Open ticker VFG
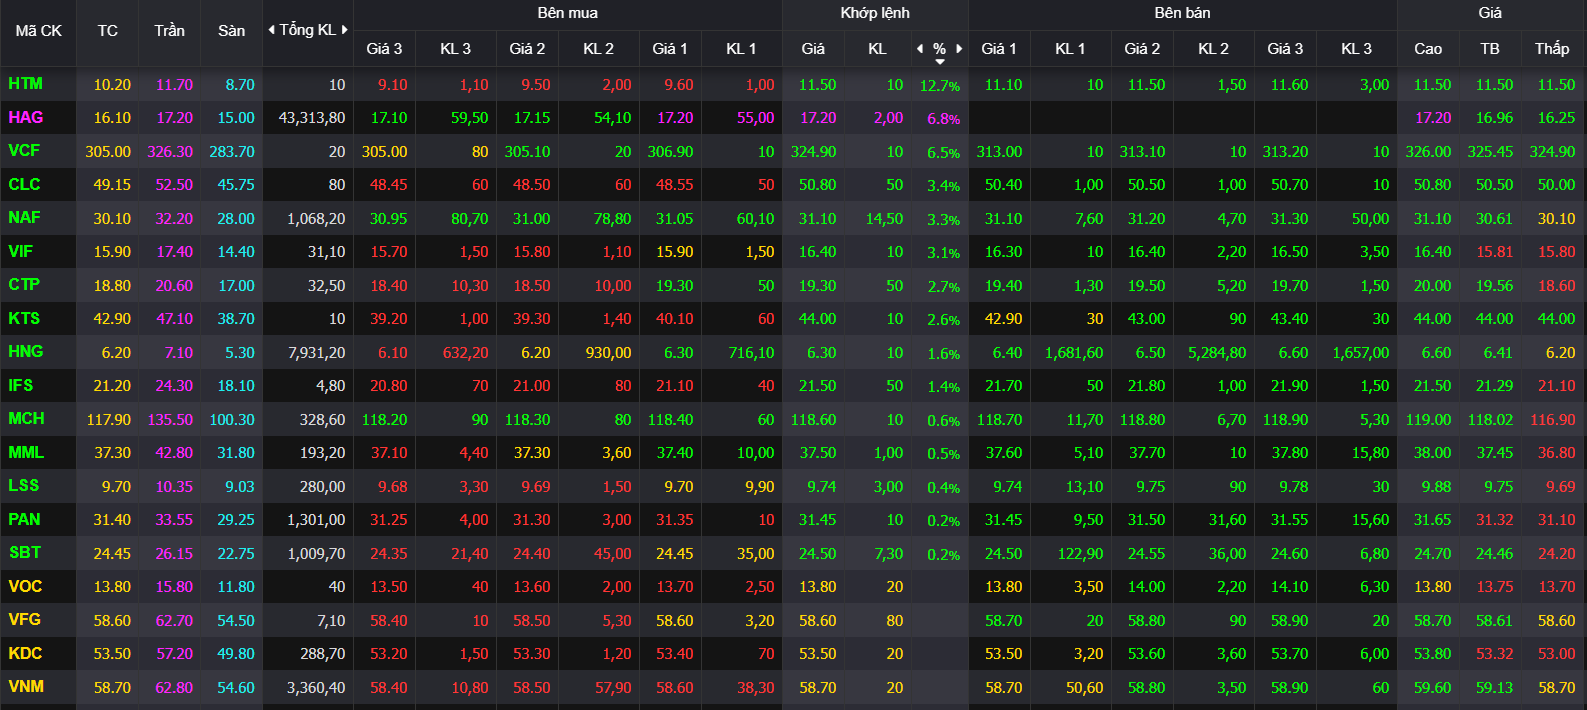 (25, 620)
